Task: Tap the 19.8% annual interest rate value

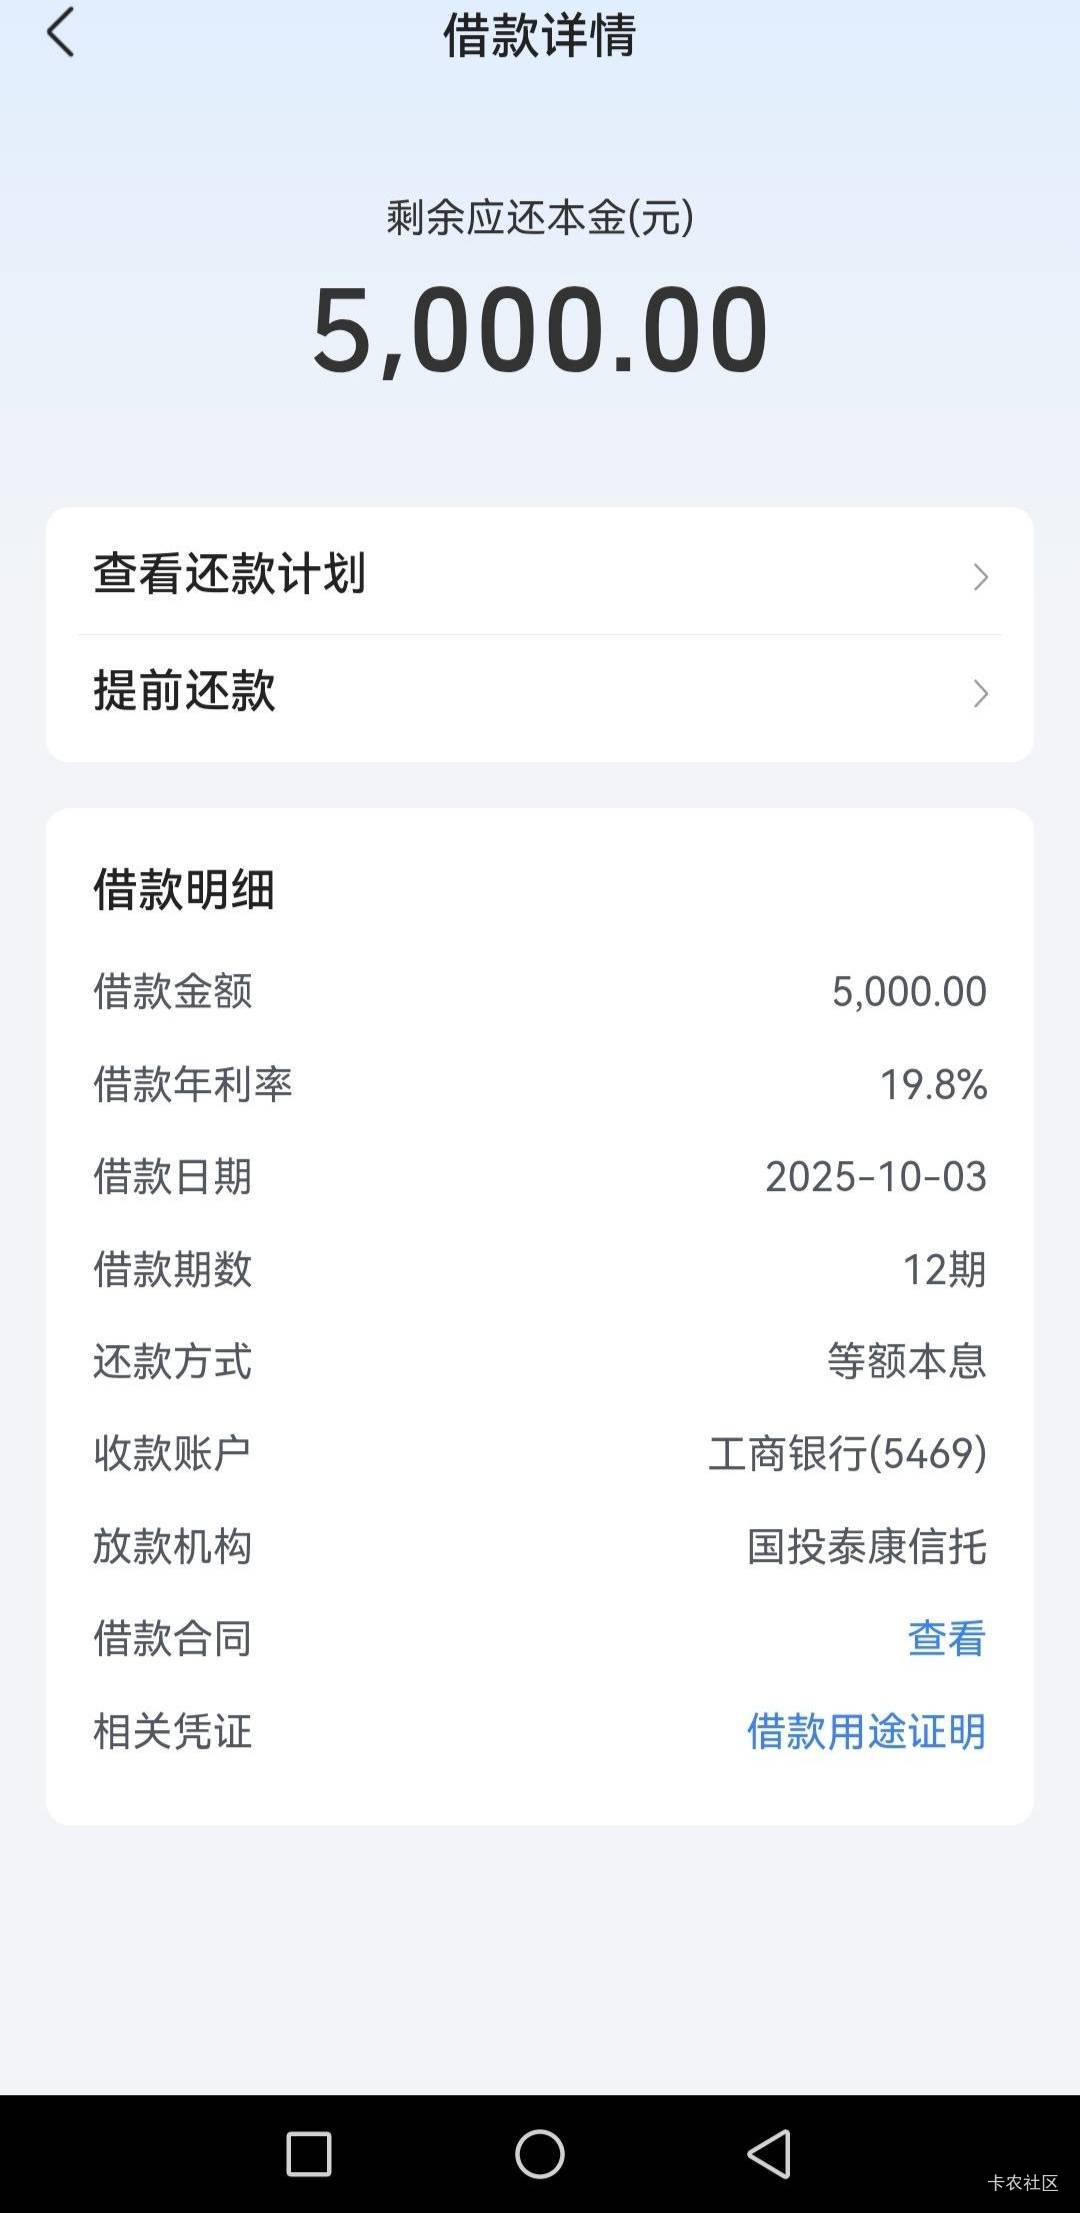Action: (933, 1084)
